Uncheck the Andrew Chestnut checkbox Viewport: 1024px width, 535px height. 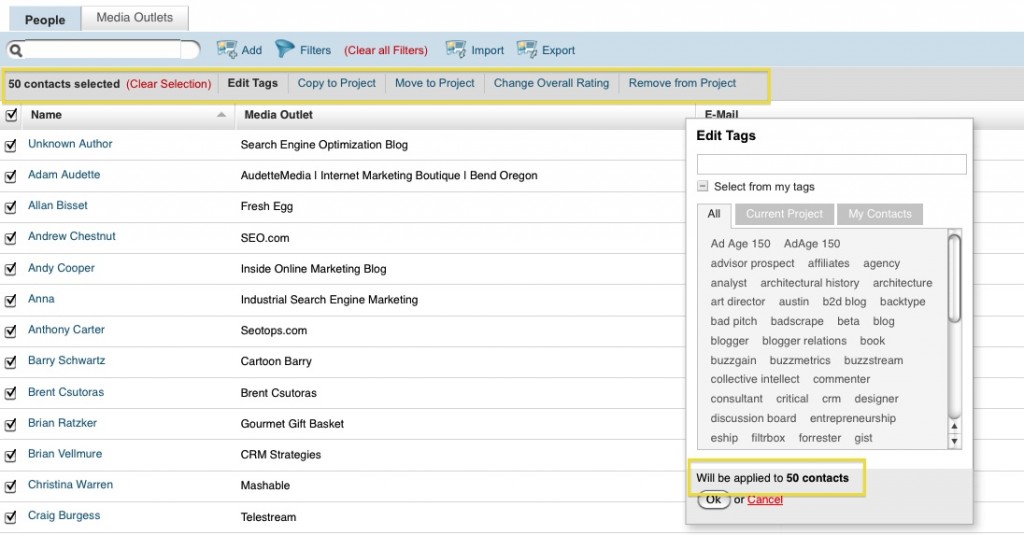click(10, 238)
